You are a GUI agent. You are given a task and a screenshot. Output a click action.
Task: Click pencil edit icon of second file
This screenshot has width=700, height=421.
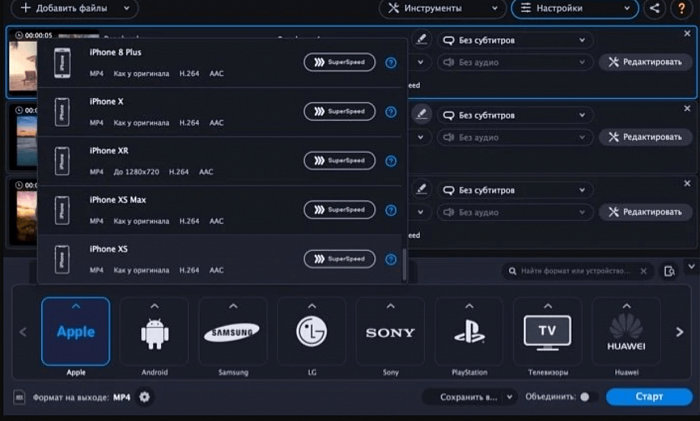pos(421,114)
